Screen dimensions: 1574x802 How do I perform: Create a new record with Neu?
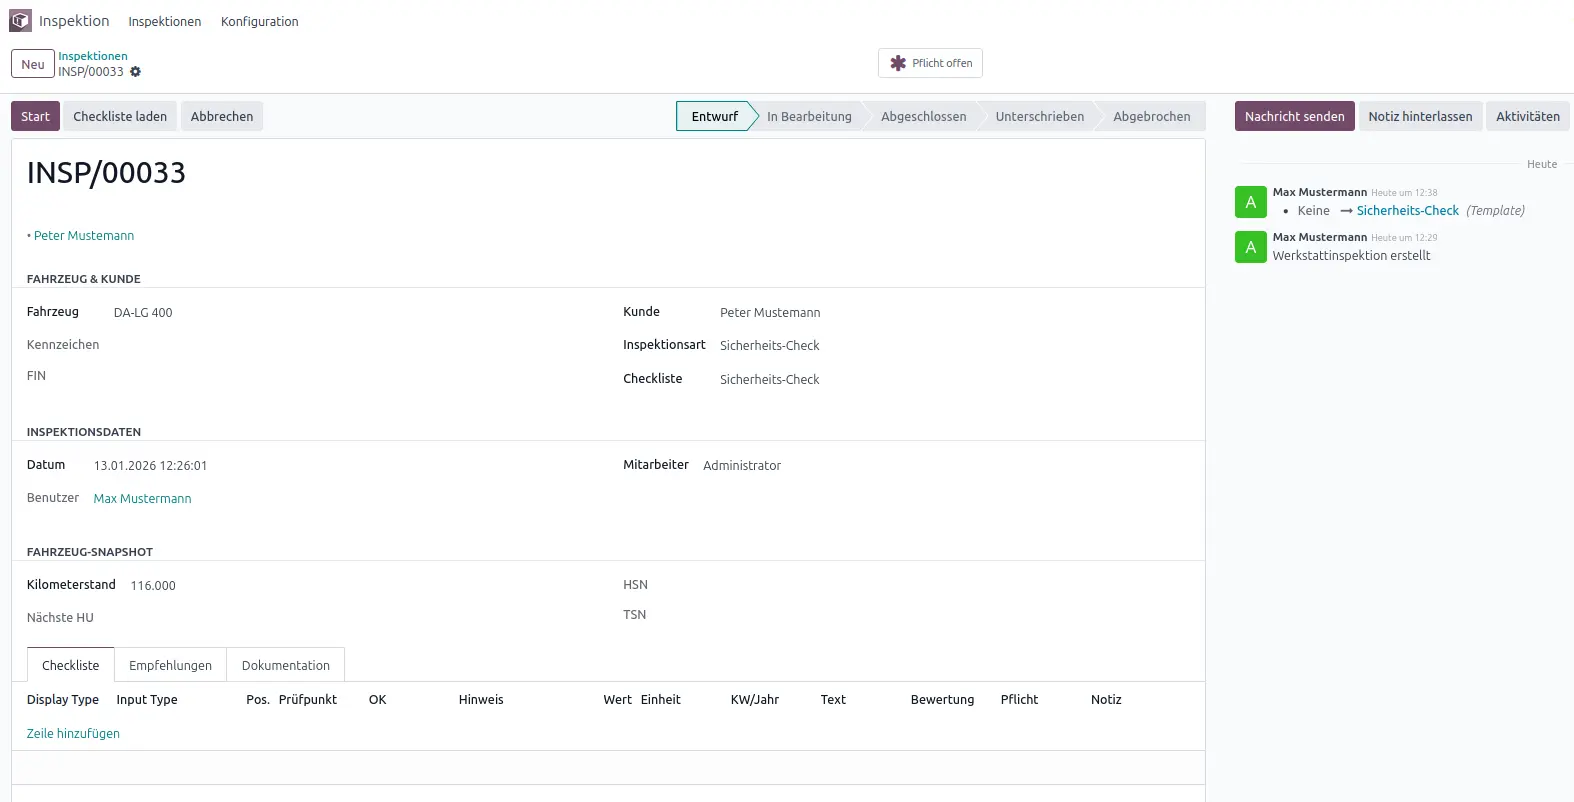point(33,64)
